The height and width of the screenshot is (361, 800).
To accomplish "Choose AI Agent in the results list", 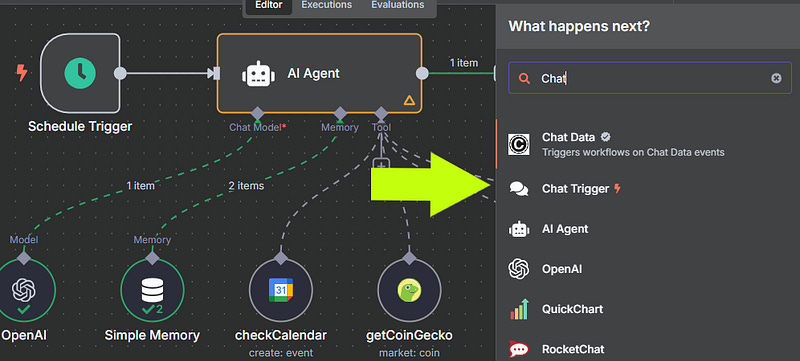I will [x=648, y=229].
